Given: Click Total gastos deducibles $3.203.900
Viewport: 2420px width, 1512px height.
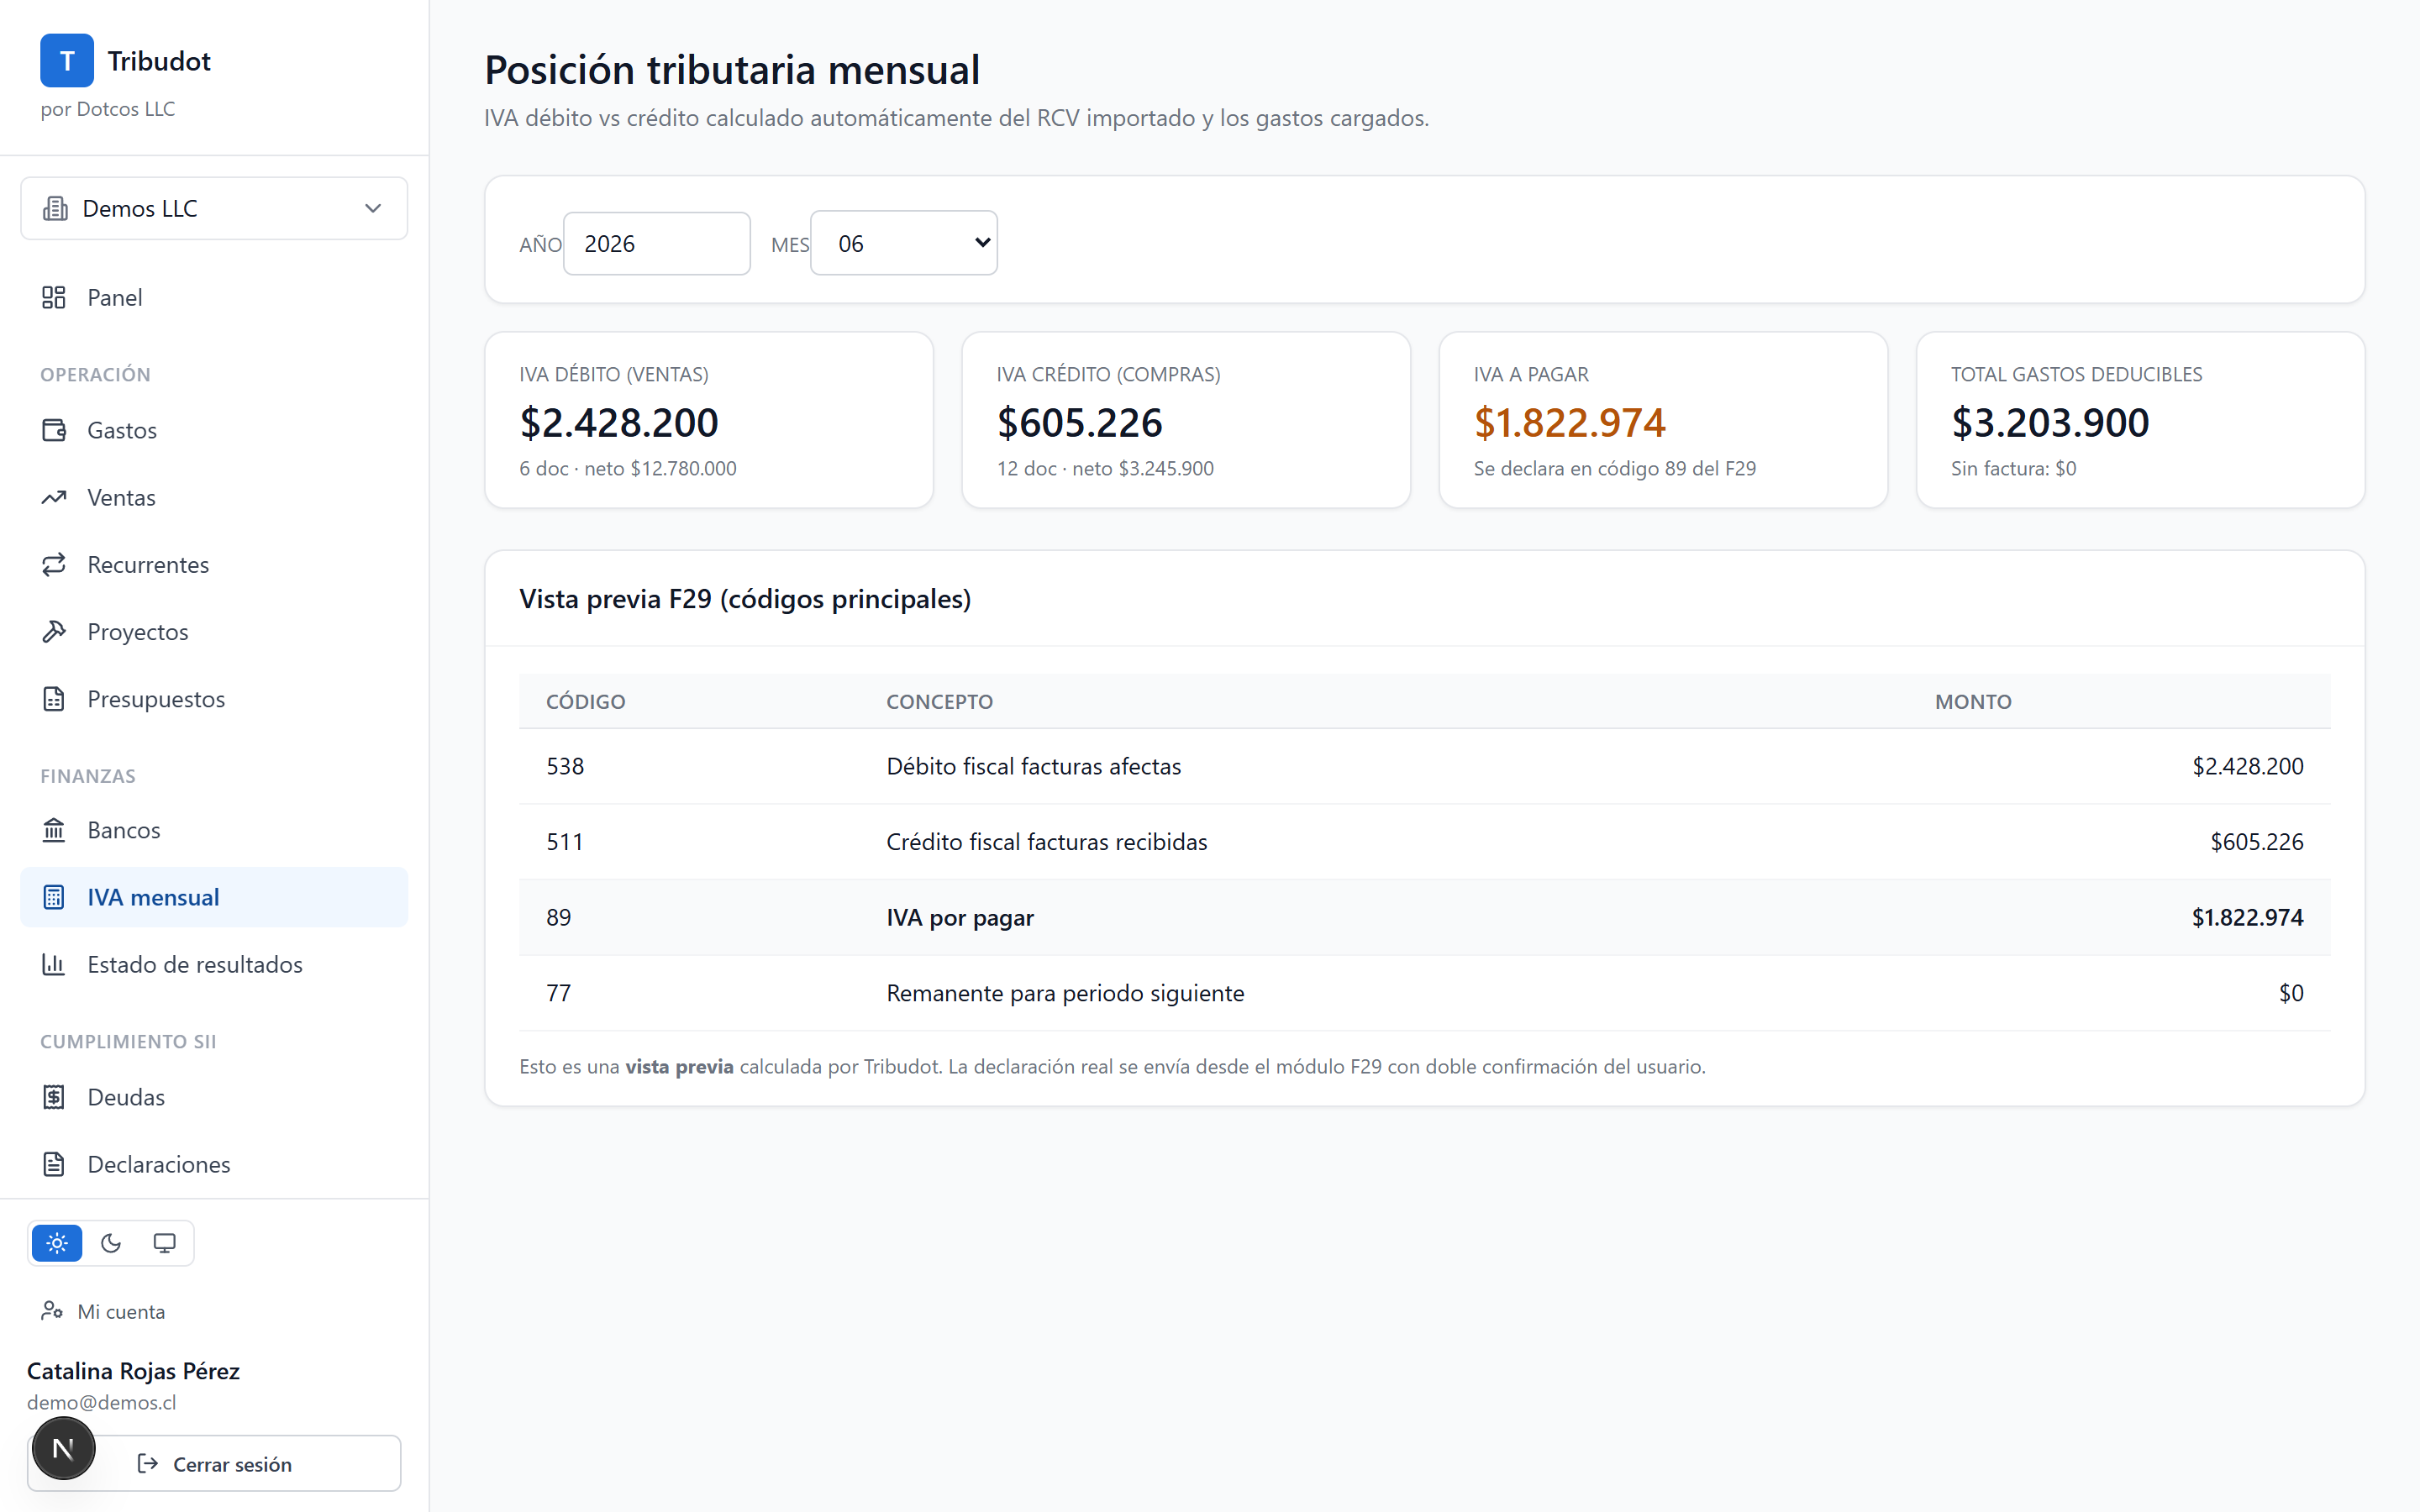Looking at the screenshot, I should [2050, 423].
